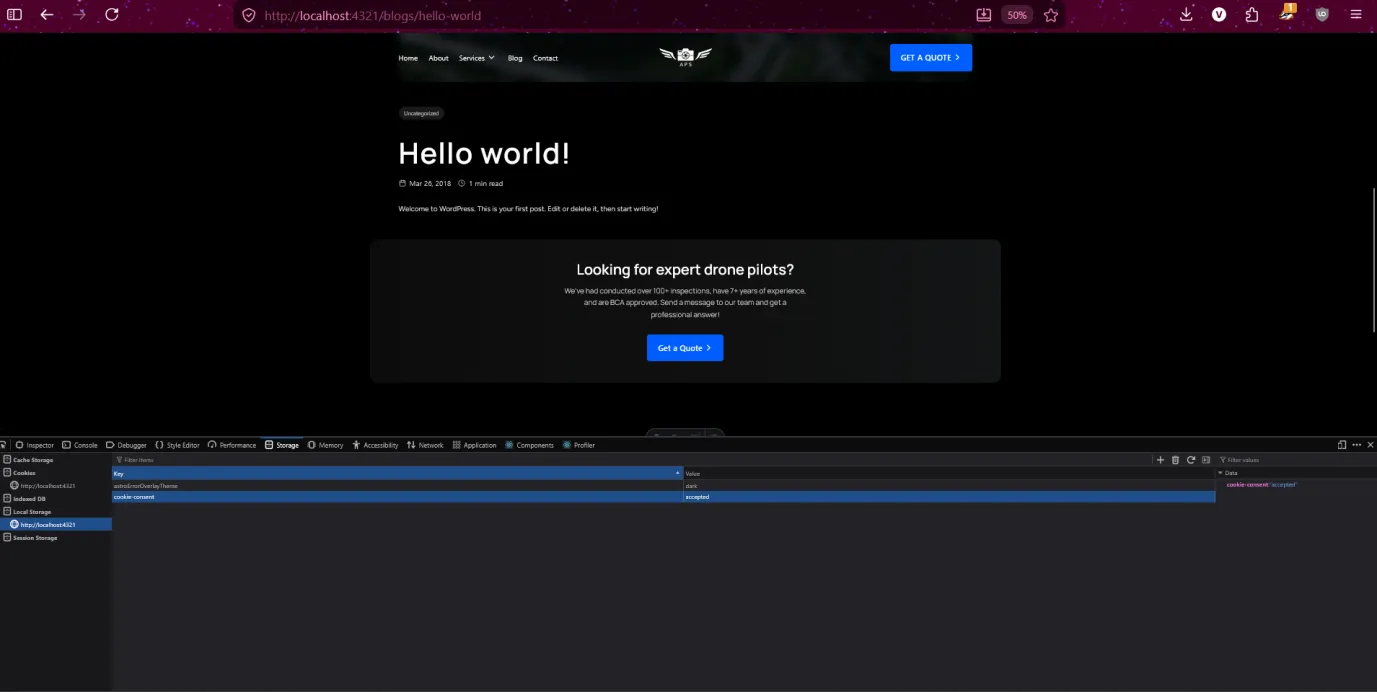The width and height of the screenshot is (1377, 692).
Task: Click the shield tracking protection icon
Action: (x=249, y=16)
